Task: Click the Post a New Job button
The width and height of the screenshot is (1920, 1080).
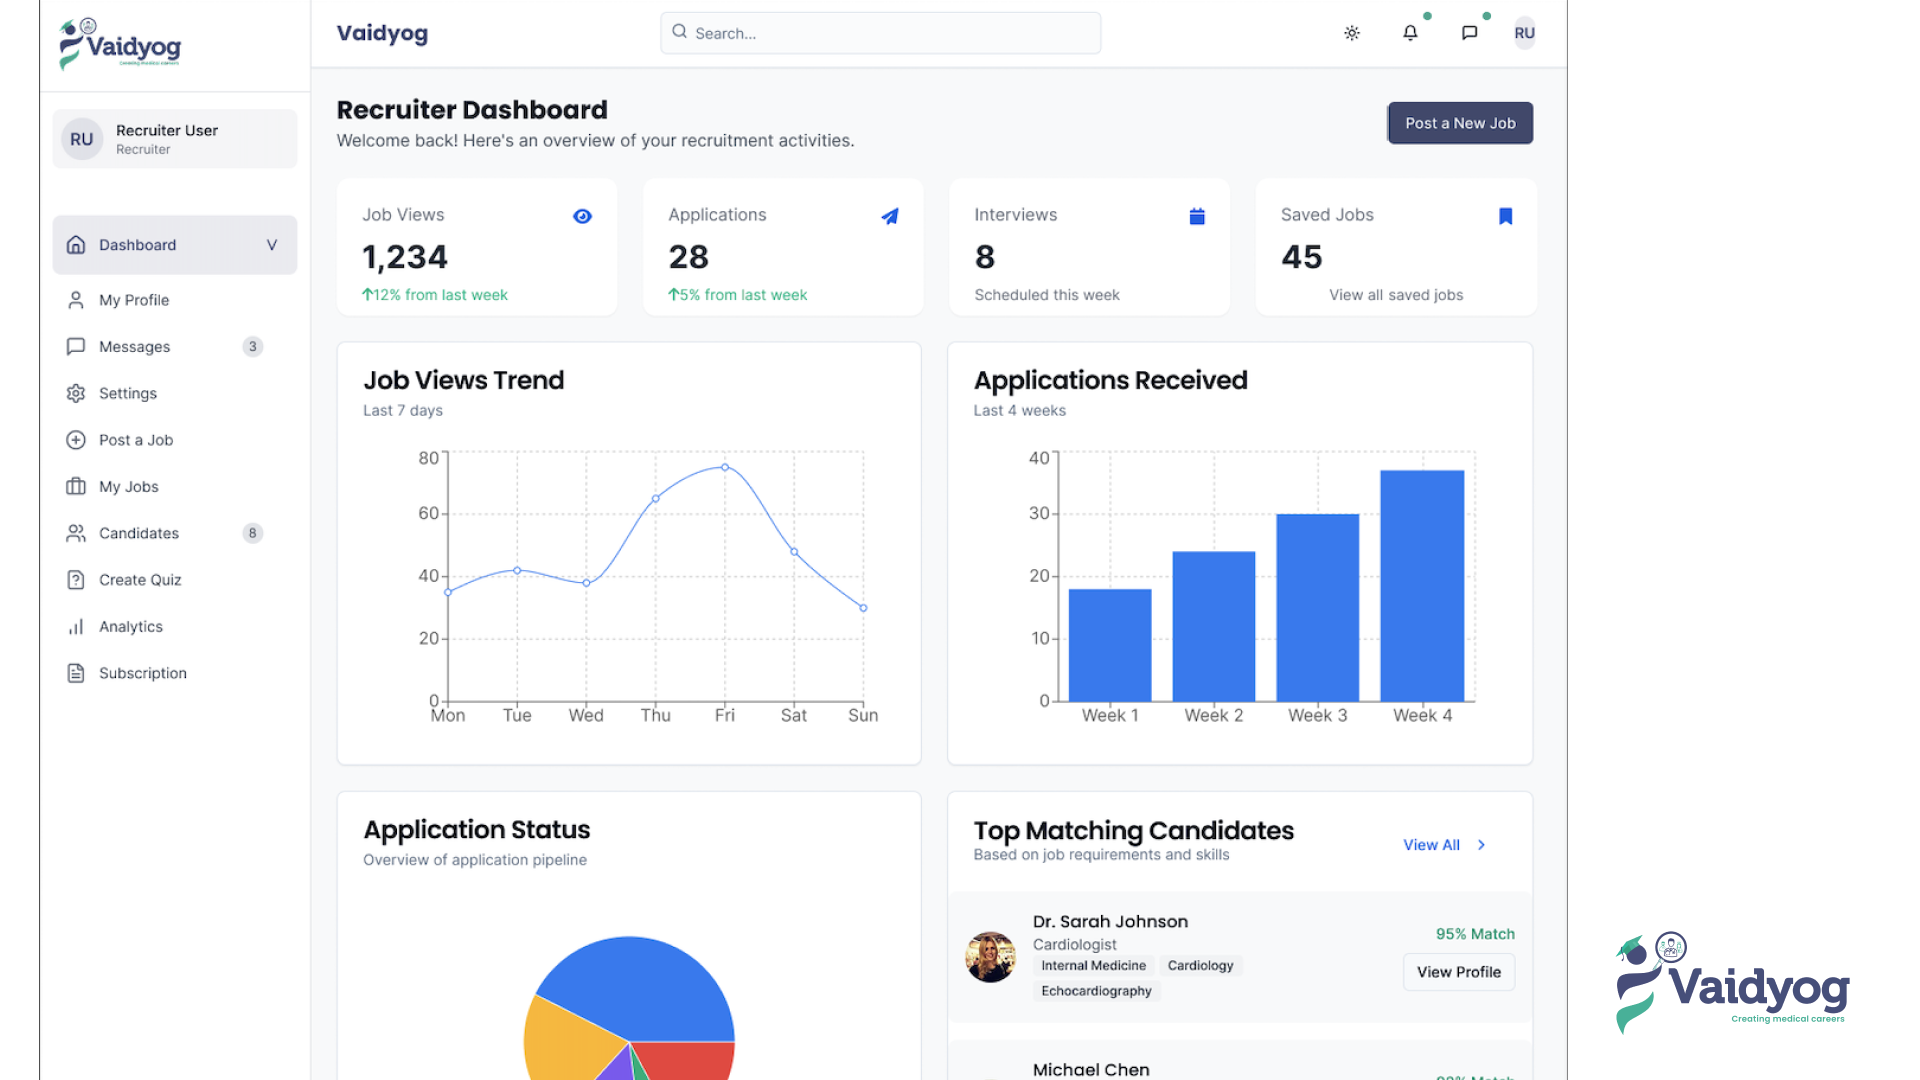Action: [x=1460, y=123]
